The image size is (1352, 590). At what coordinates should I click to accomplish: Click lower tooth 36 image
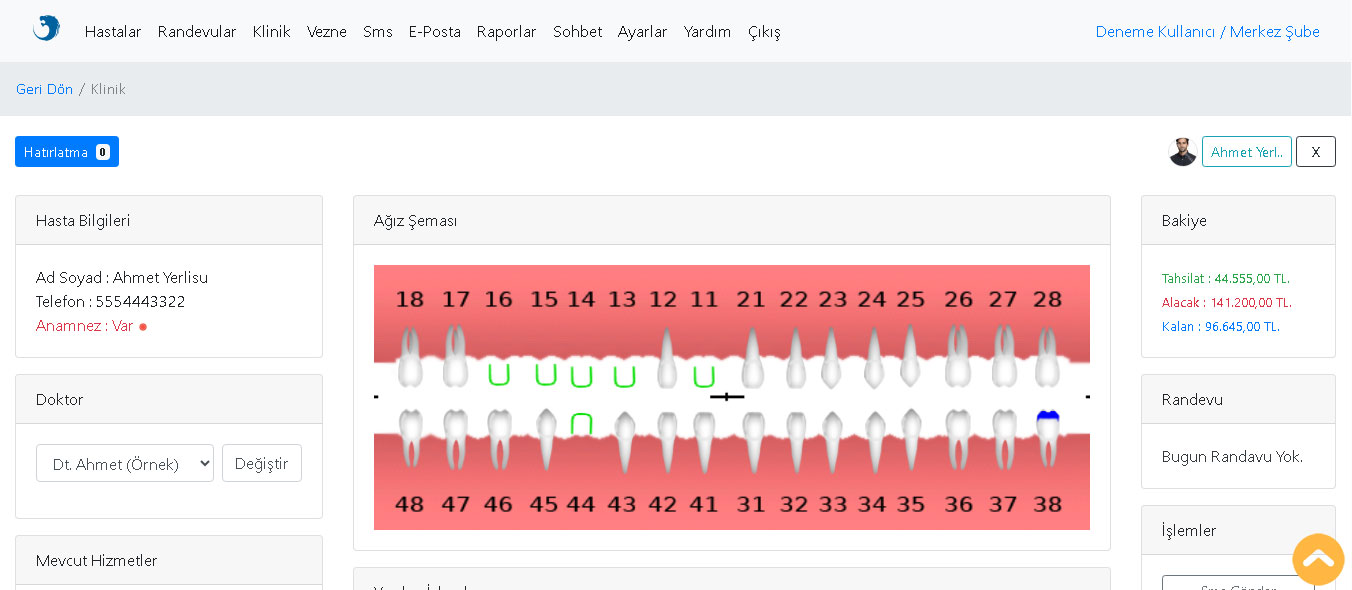(958, 438)
